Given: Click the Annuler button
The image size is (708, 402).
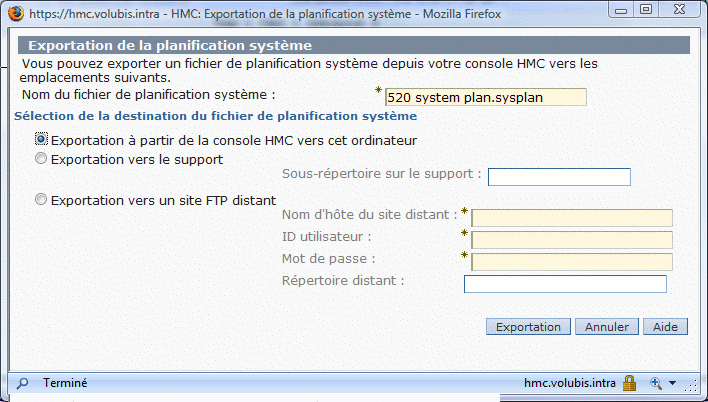Looking at the screenshot, I should [607, 327].
